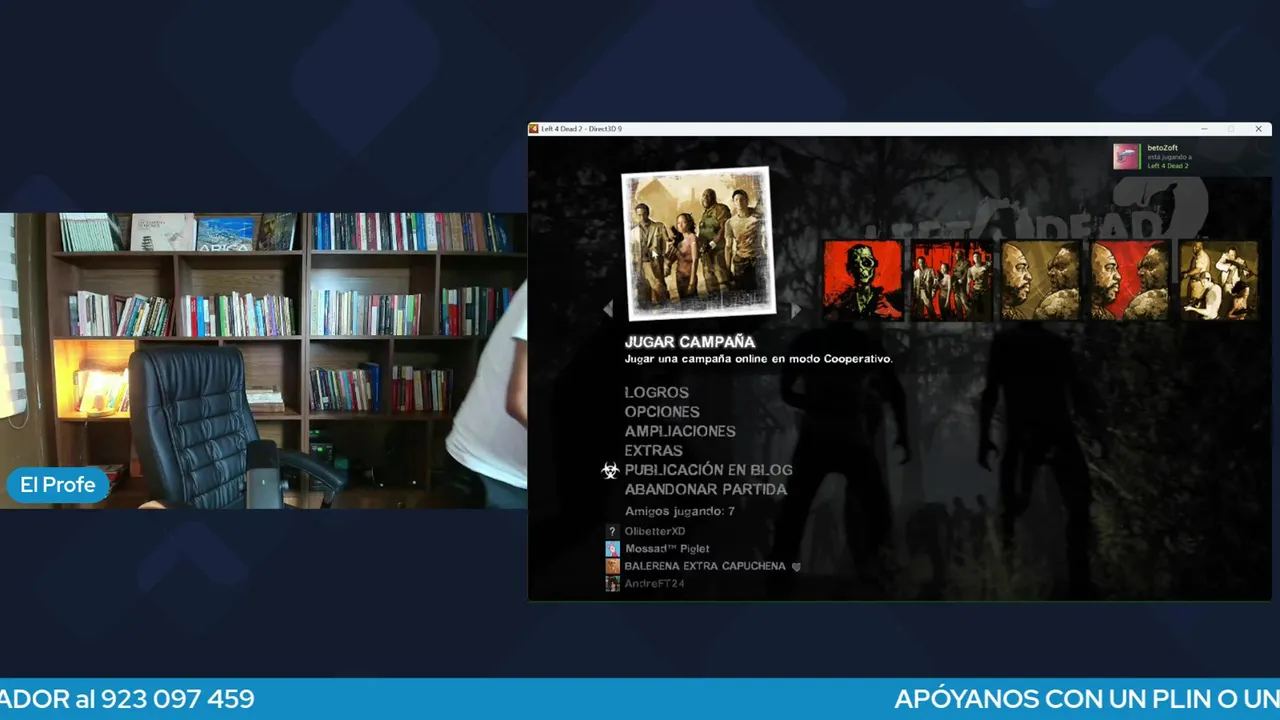Select friend AndreFT24
This screenshot has width=1280, height=720.
coord(654,584)
